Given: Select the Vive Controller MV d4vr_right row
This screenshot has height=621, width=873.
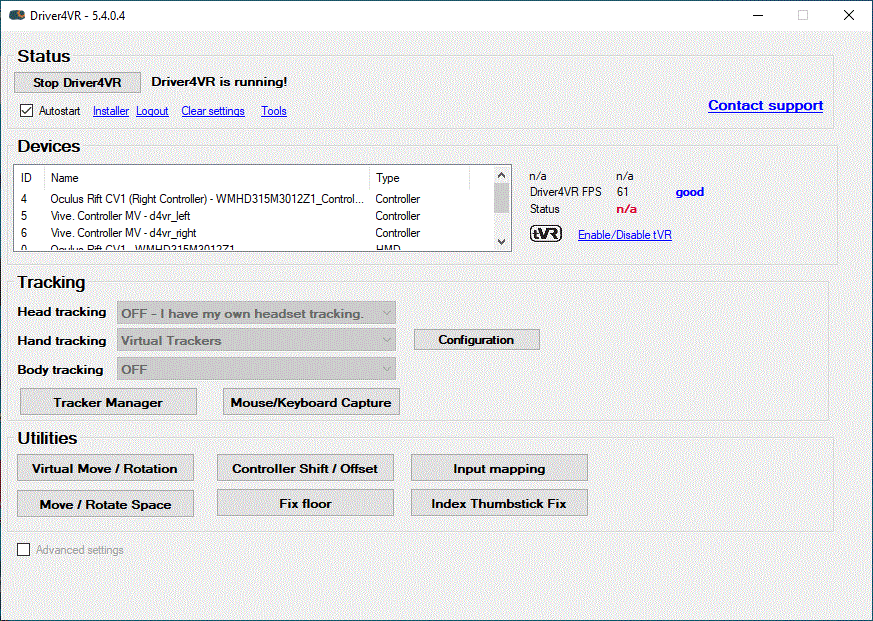Looking at the screenshot, I should (x=254, y=233).
